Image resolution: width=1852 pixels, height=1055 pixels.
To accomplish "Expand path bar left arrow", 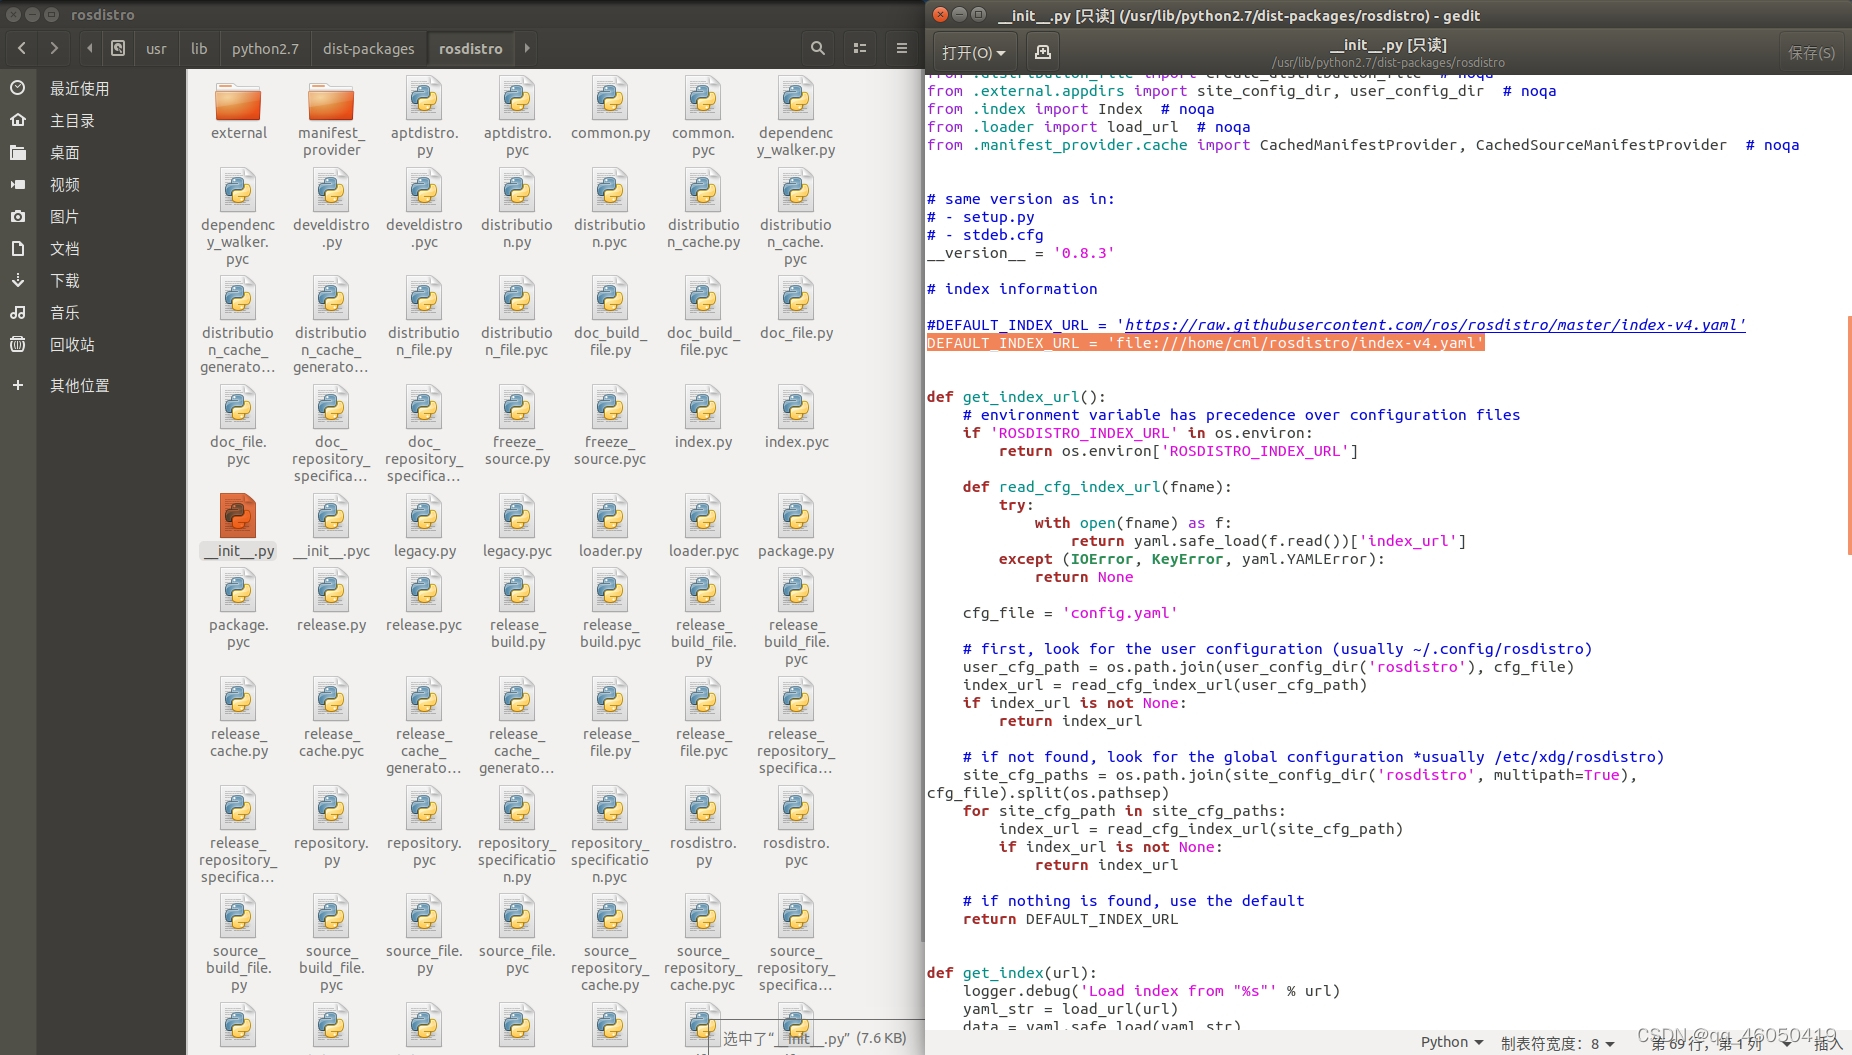I will tap(89, 48).
